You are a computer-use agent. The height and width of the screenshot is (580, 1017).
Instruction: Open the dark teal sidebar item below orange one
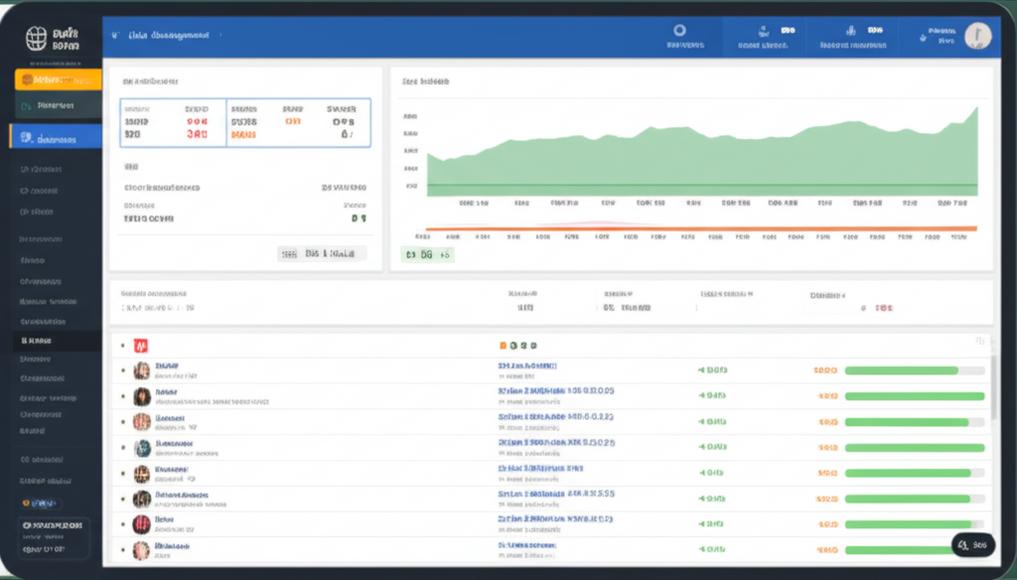point(58,105)
